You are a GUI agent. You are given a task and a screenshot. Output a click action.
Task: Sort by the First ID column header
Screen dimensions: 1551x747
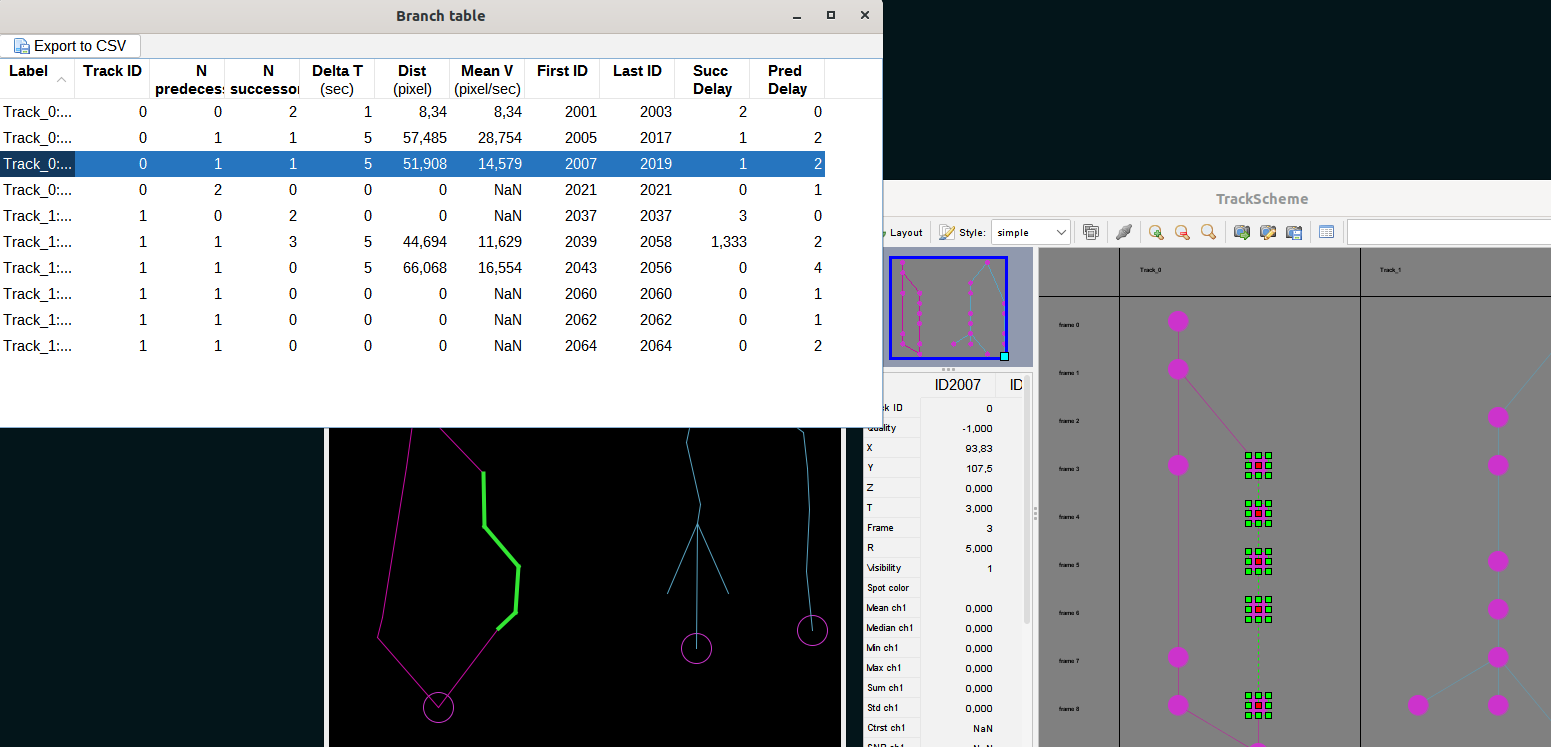pyautogui.click(x=562, y=79)
